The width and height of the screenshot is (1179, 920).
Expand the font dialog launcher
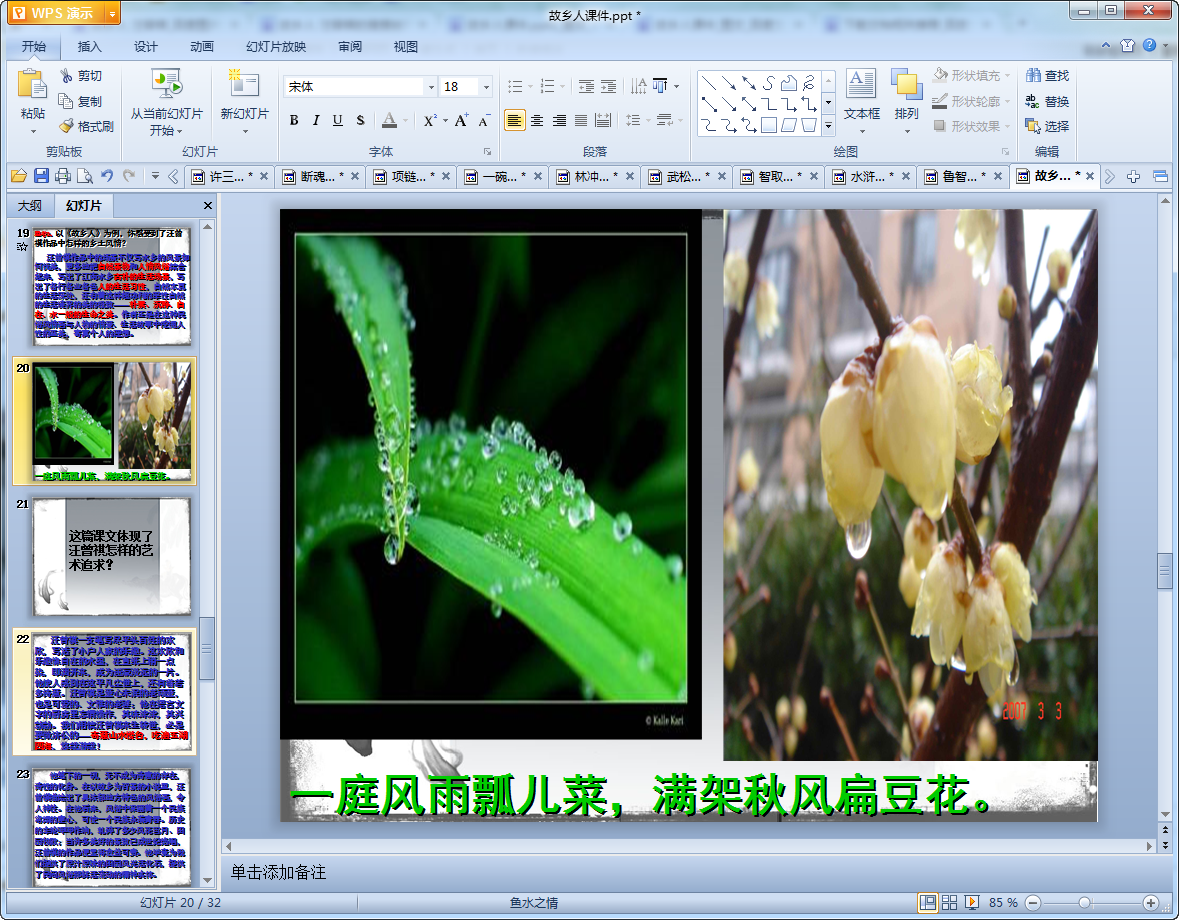487,151
